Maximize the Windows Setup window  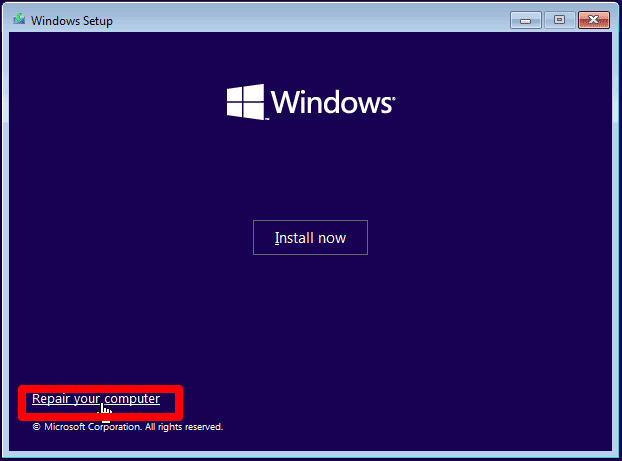point(558,19)
